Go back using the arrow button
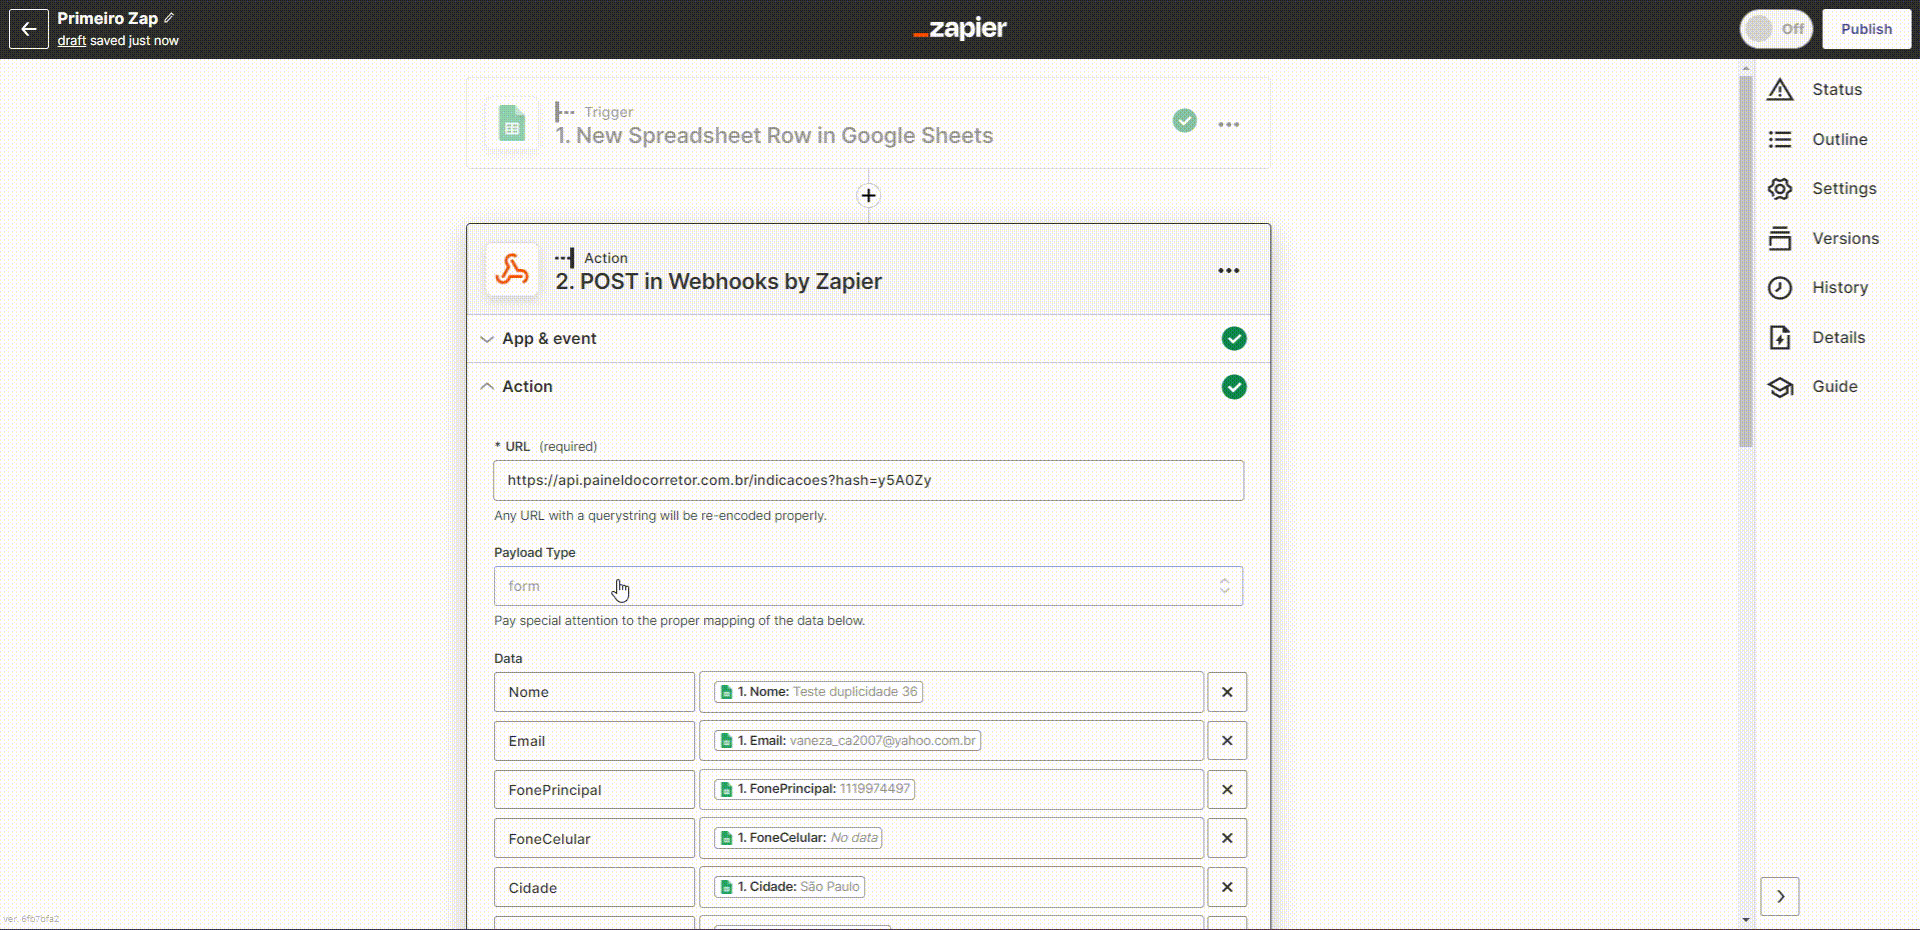 pos(29,29)
